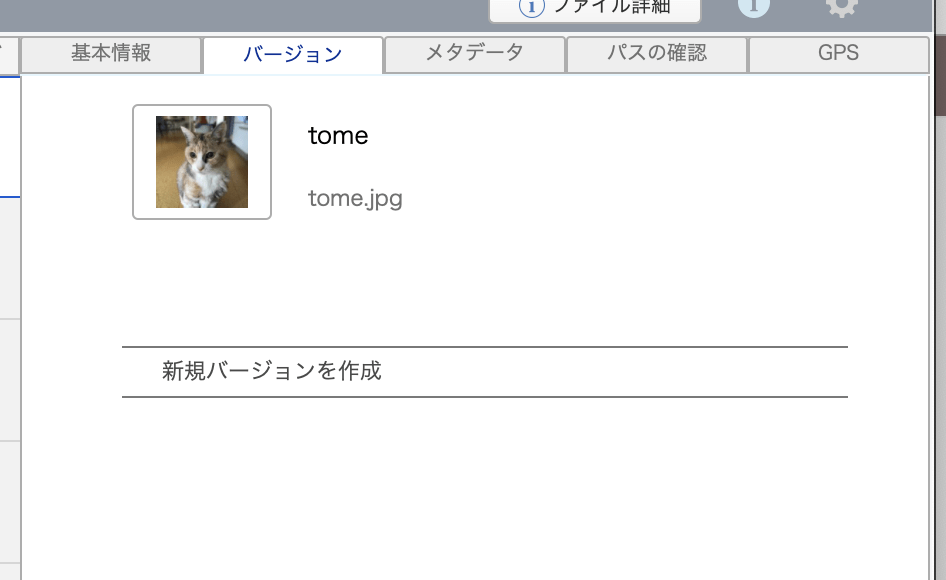Select the tome.jpg filename label
This screenshot has height=580, width=946.
[355, 198]
